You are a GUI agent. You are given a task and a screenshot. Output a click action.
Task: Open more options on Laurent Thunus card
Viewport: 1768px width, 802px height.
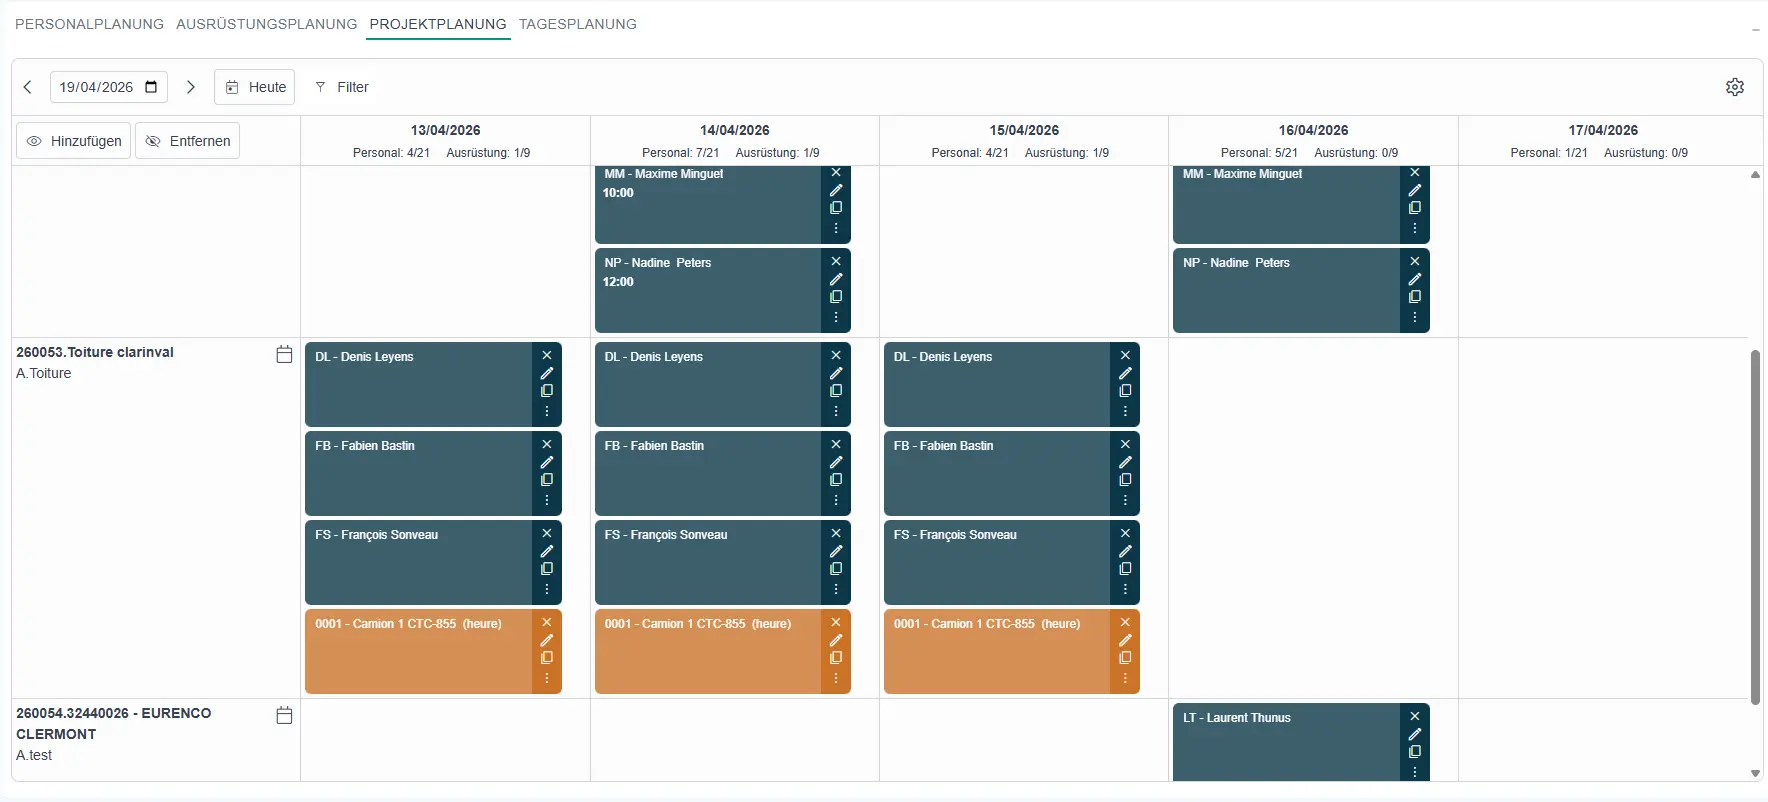coord(1415,771)
